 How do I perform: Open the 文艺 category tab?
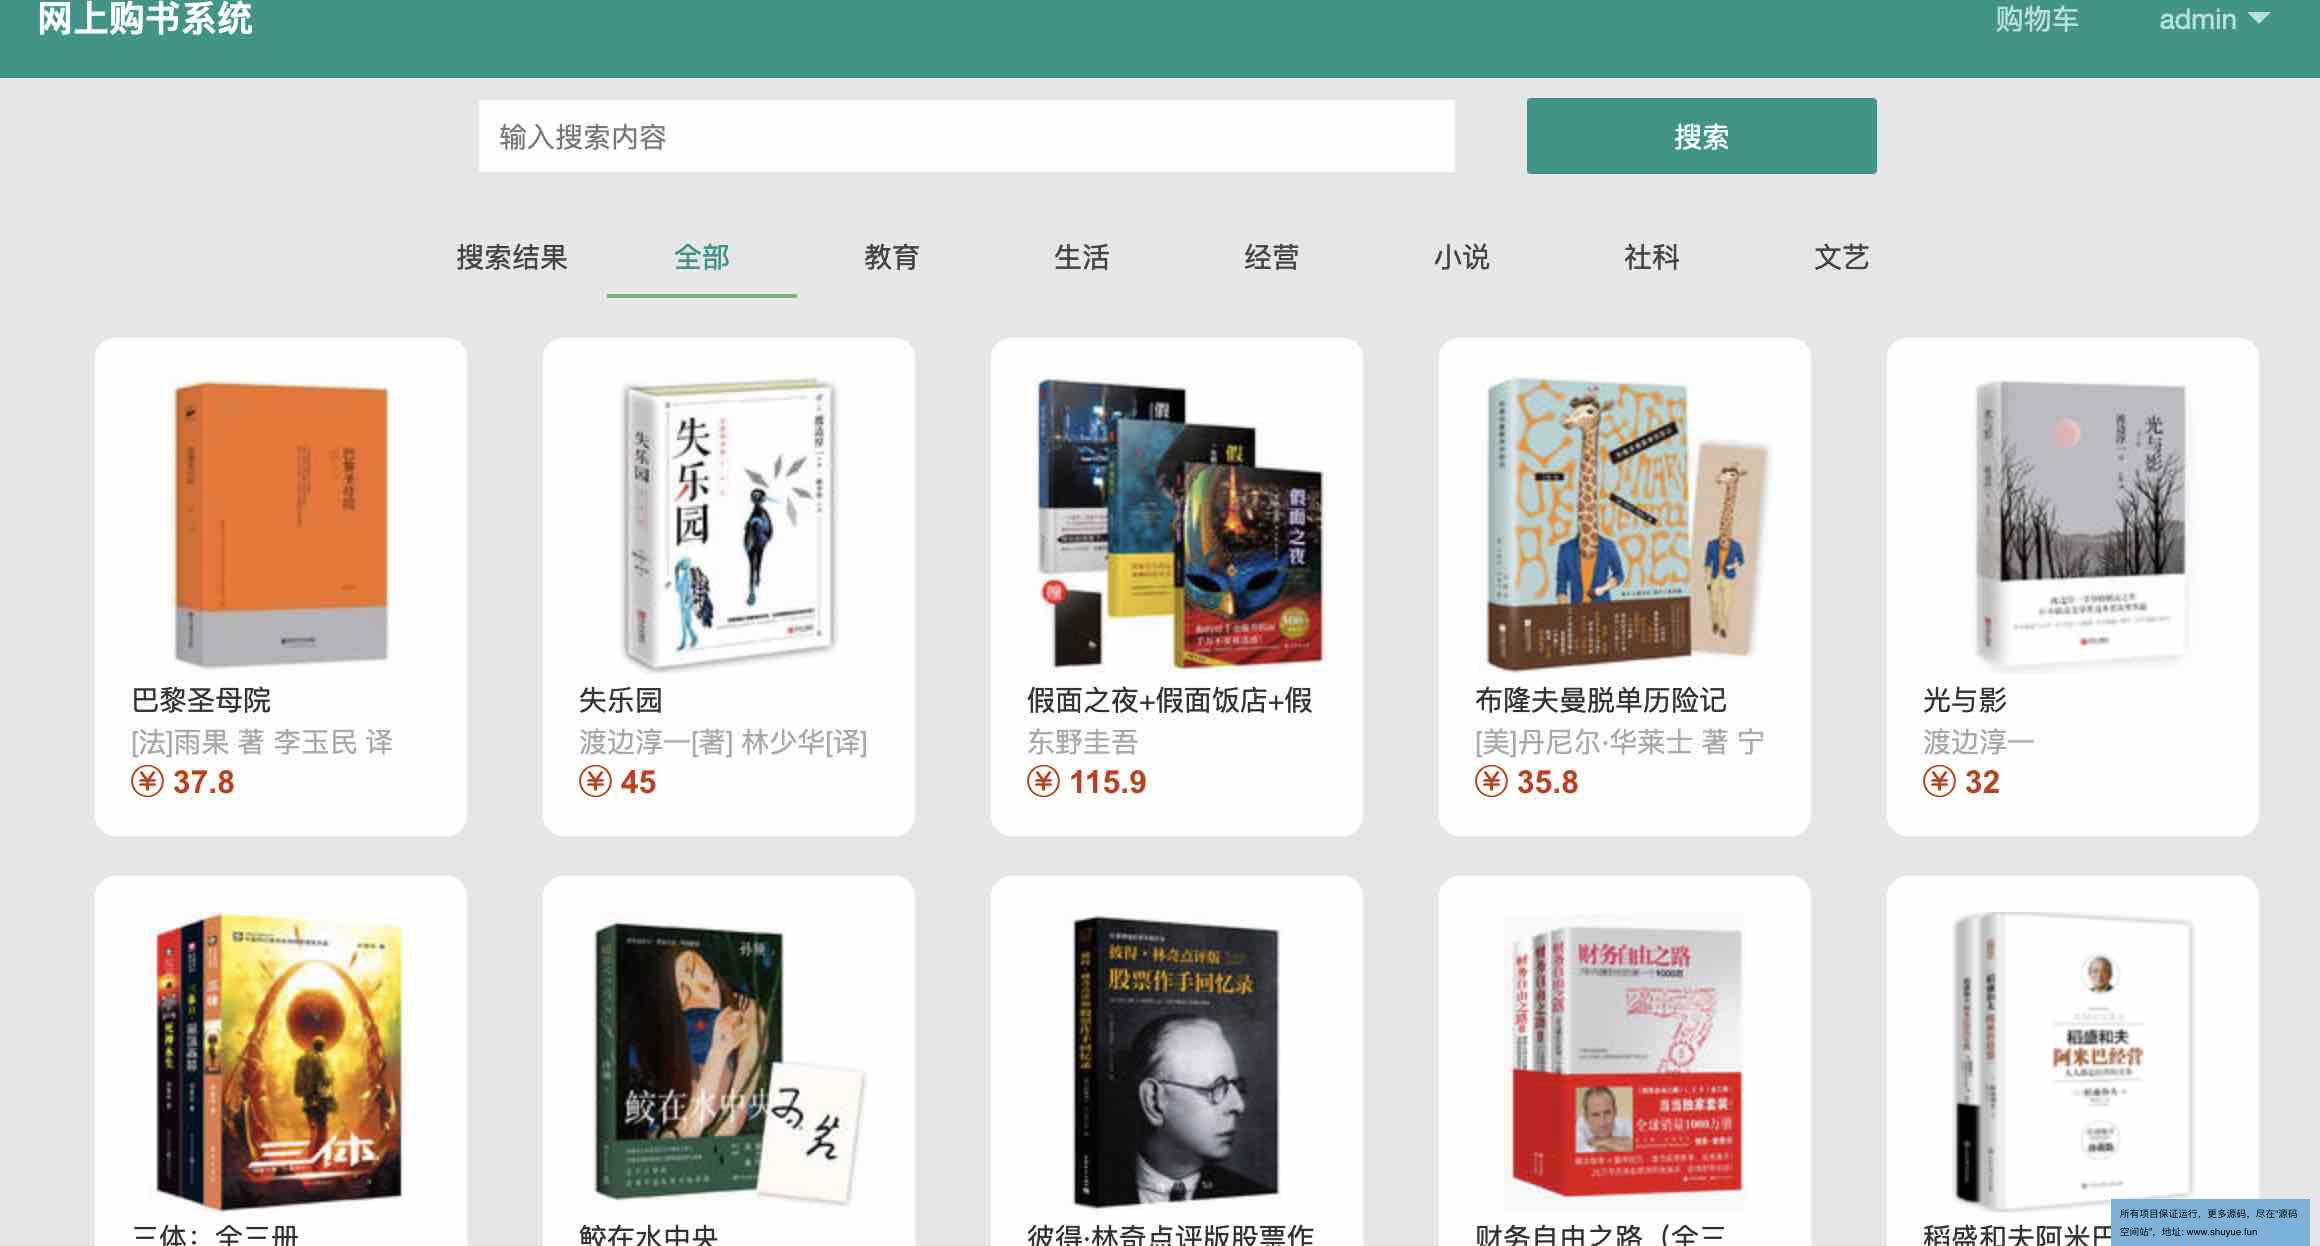1842,257
